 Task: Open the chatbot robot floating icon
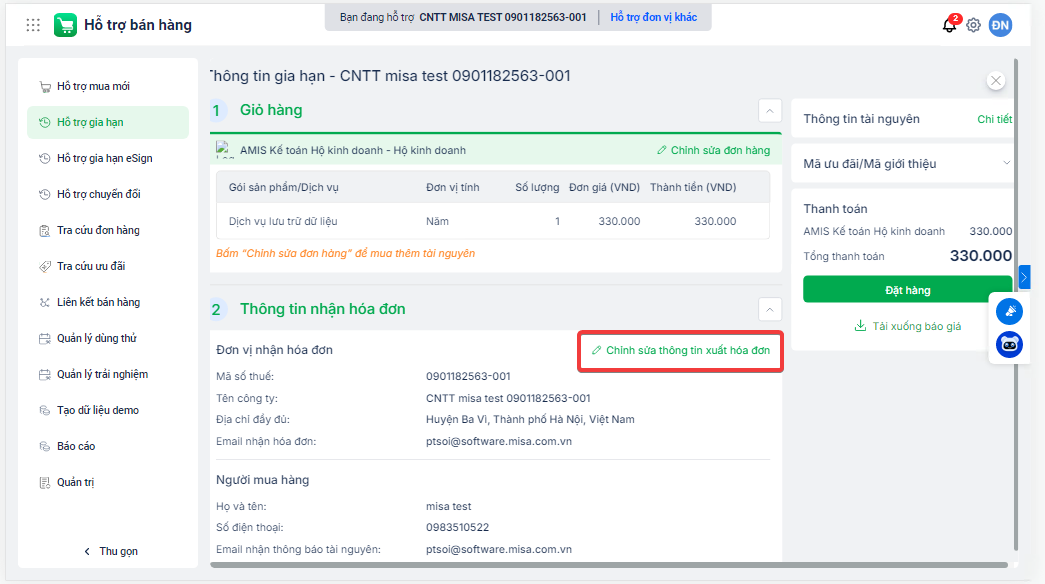pos(1009,345)
